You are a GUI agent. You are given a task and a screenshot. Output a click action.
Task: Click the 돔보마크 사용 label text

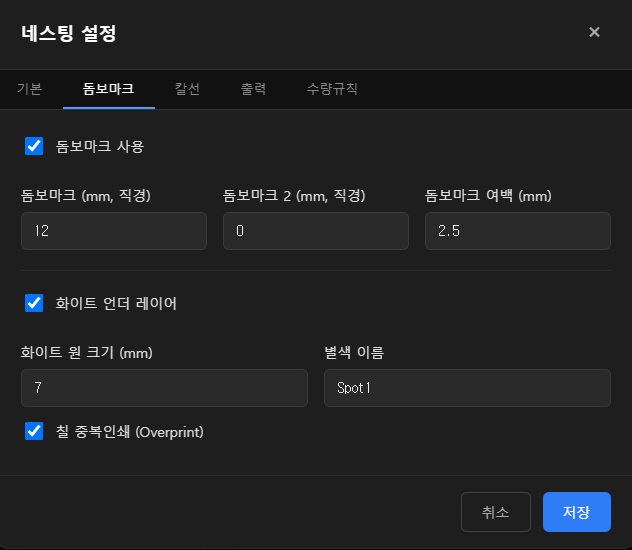tap(100, 146)
